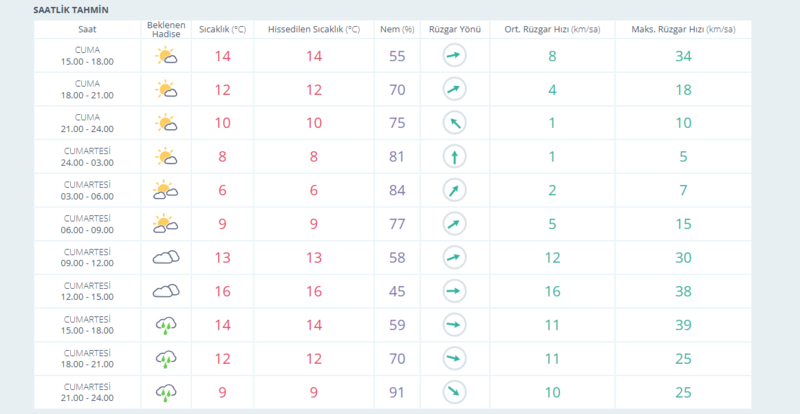This screenshot has width=800, height=414.
Task: Click the cloudy icon for Cumartesi 12.00 - 15.00
Action: click(166, 291)
